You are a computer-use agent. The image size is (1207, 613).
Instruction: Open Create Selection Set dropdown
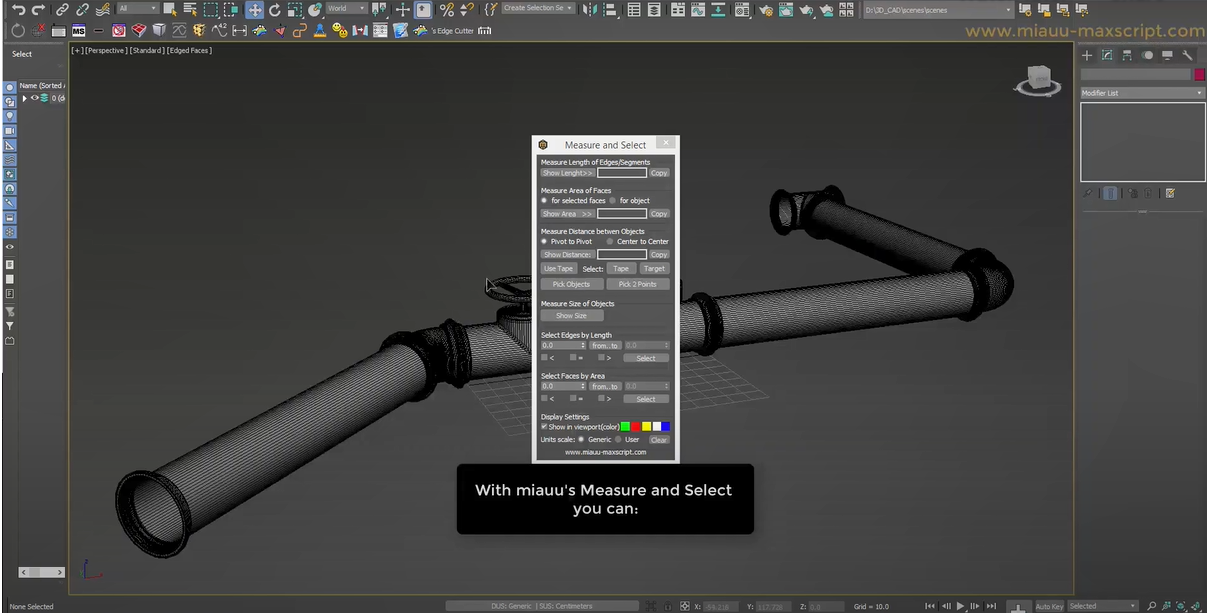pos(538,9)
